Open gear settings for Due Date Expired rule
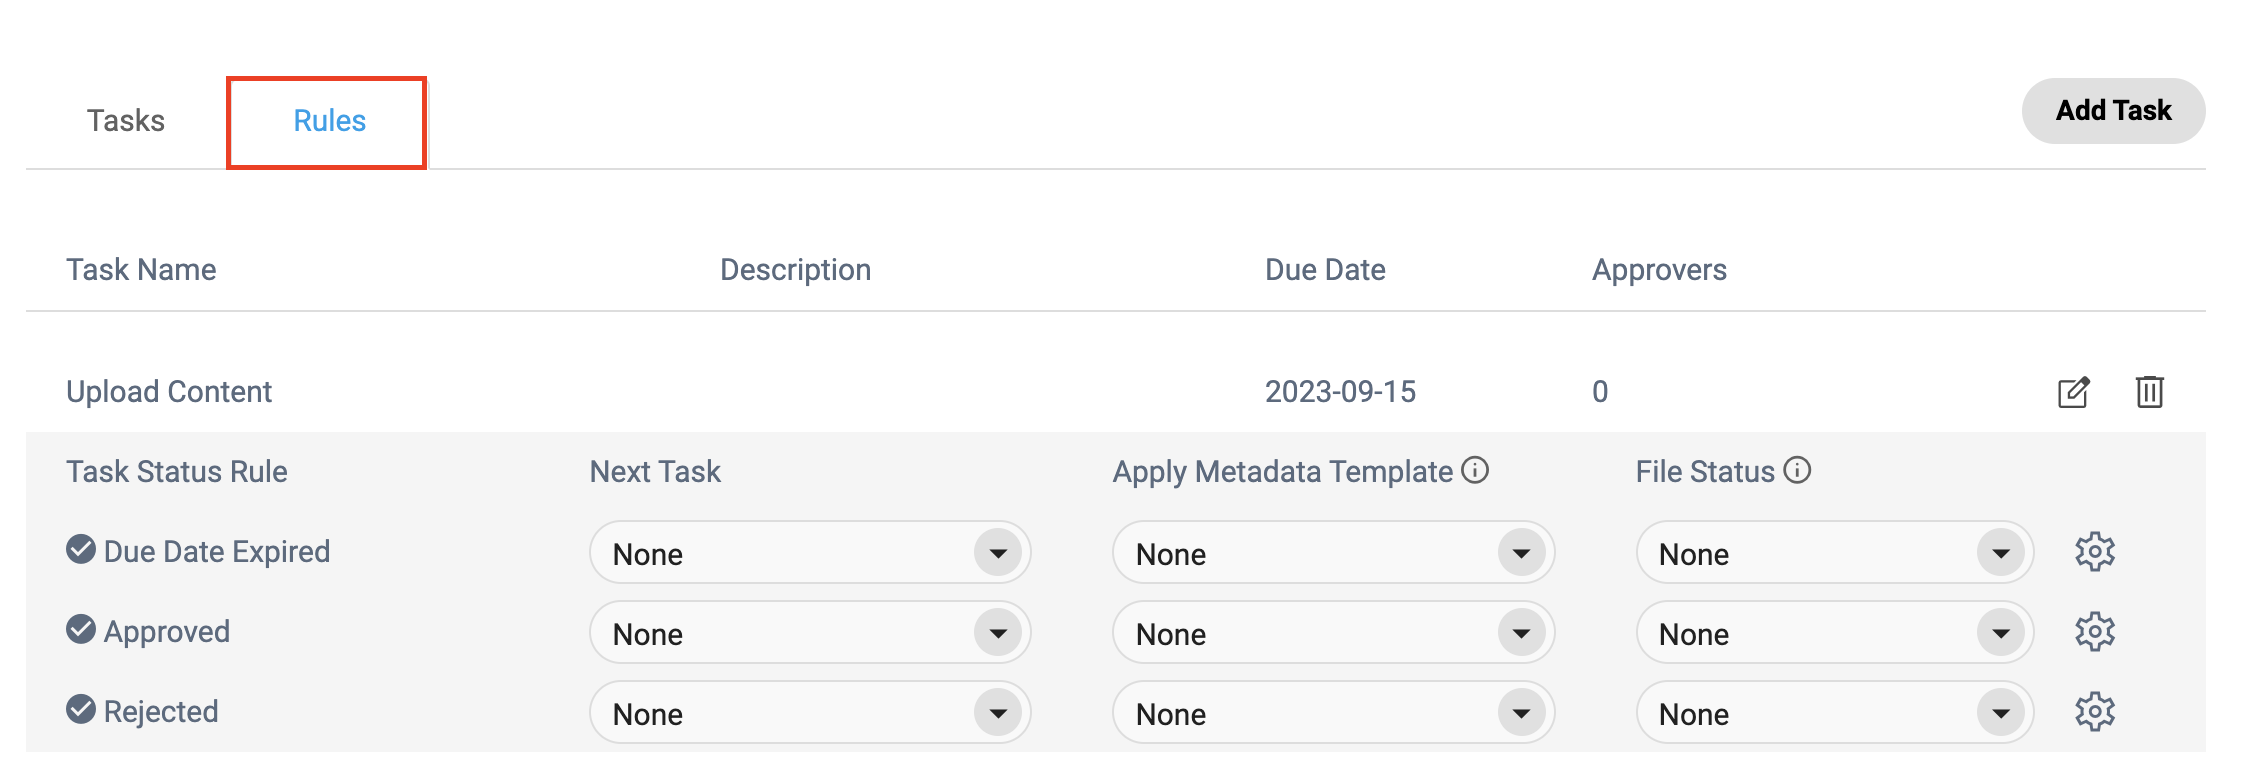Screen dimensions: 2248x772 (2094, 552)
